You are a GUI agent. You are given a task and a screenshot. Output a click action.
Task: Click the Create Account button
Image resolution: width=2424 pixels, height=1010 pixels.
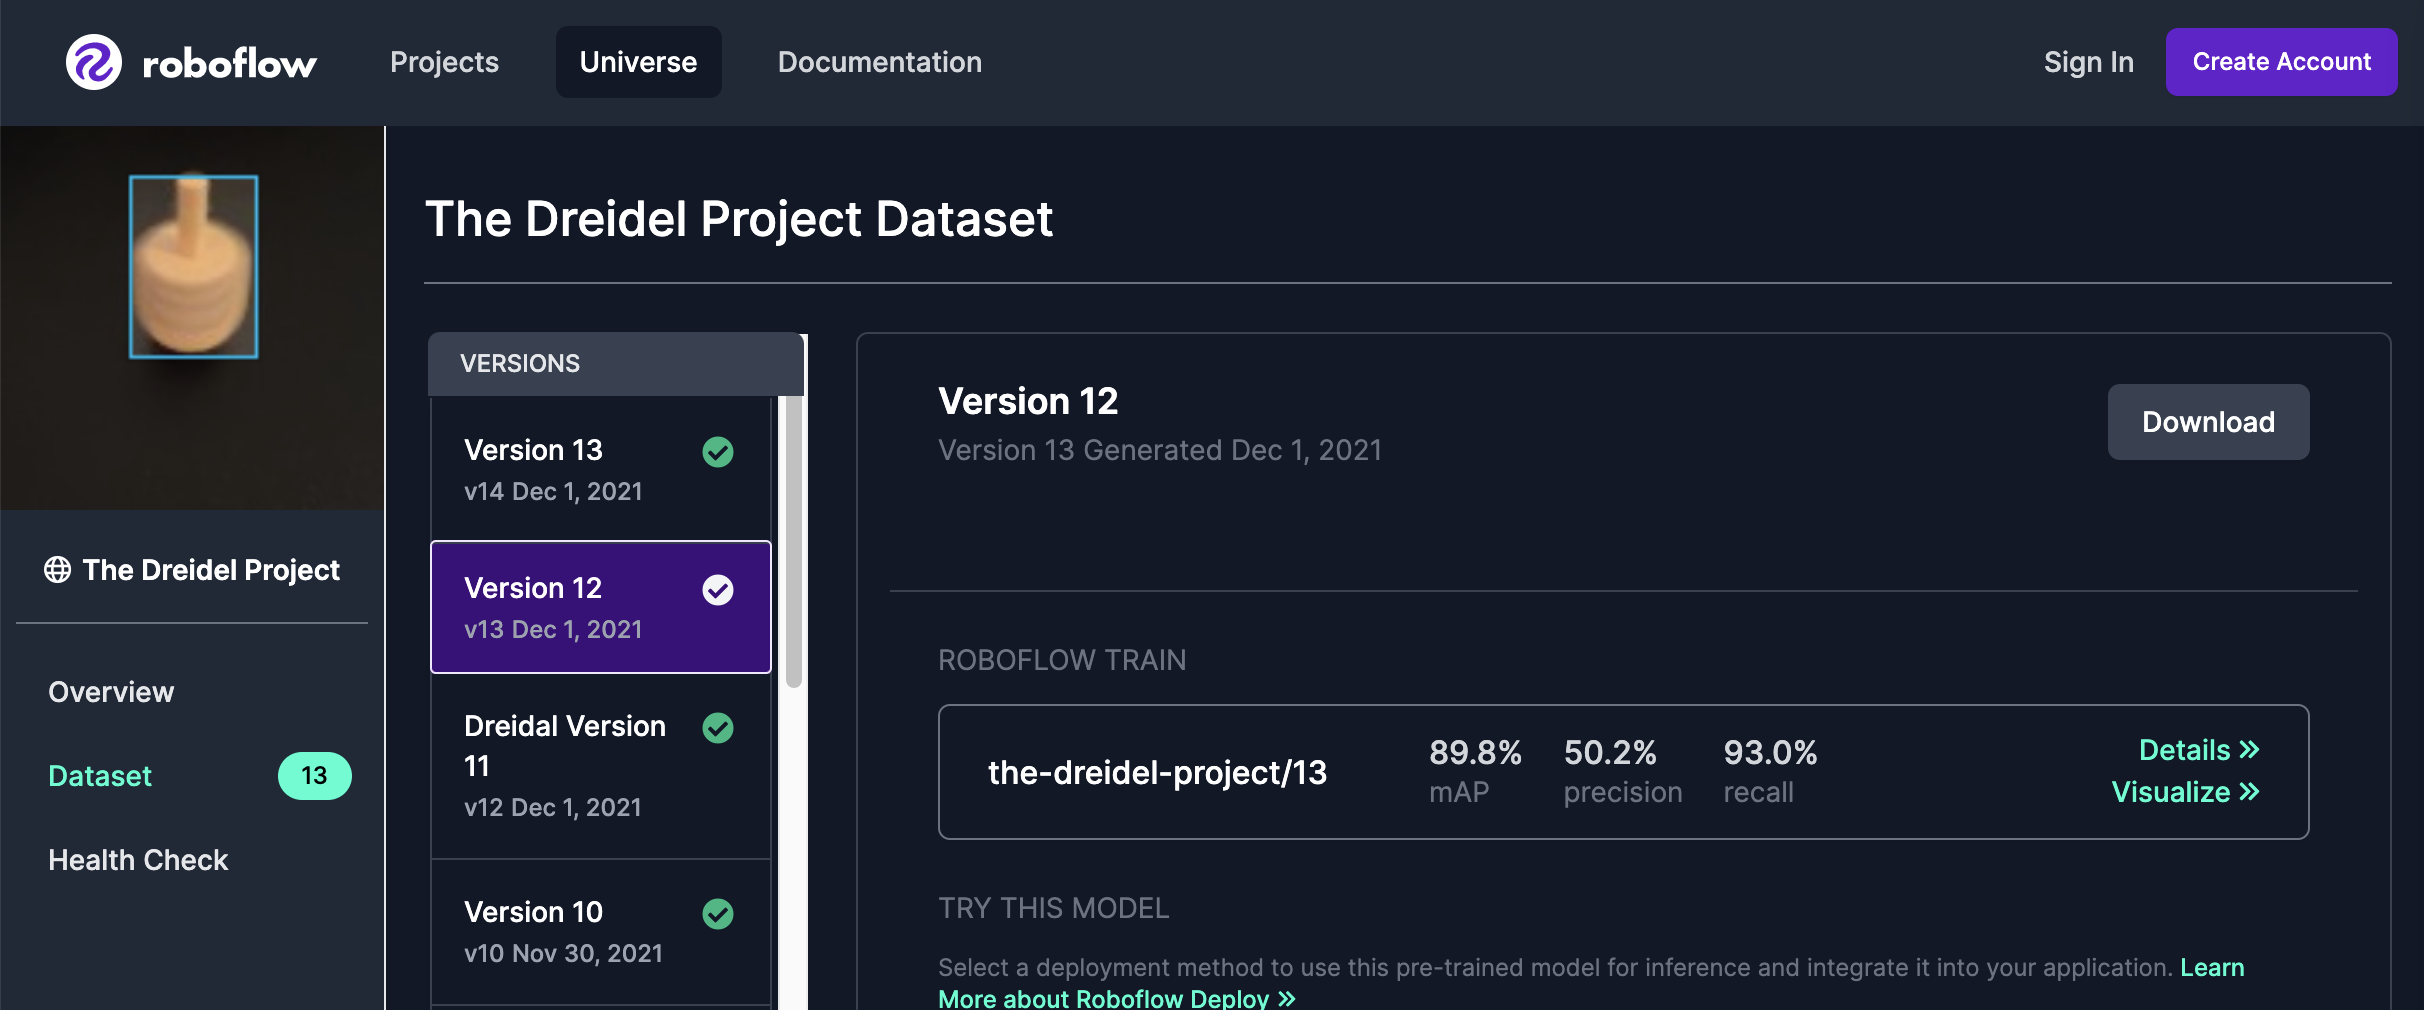tap(2281, 62)
